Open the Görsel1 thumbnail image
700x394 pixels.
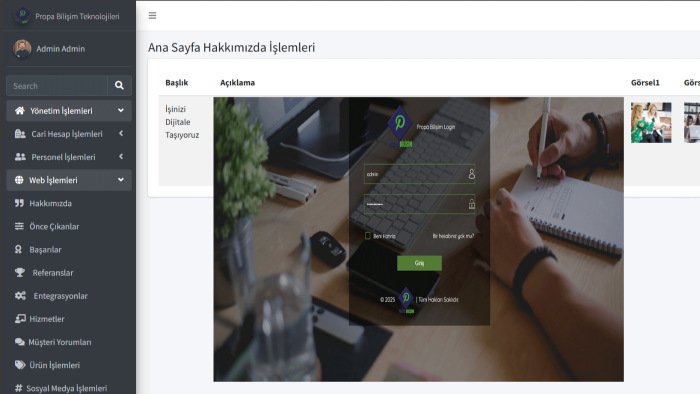pos(651,123)
